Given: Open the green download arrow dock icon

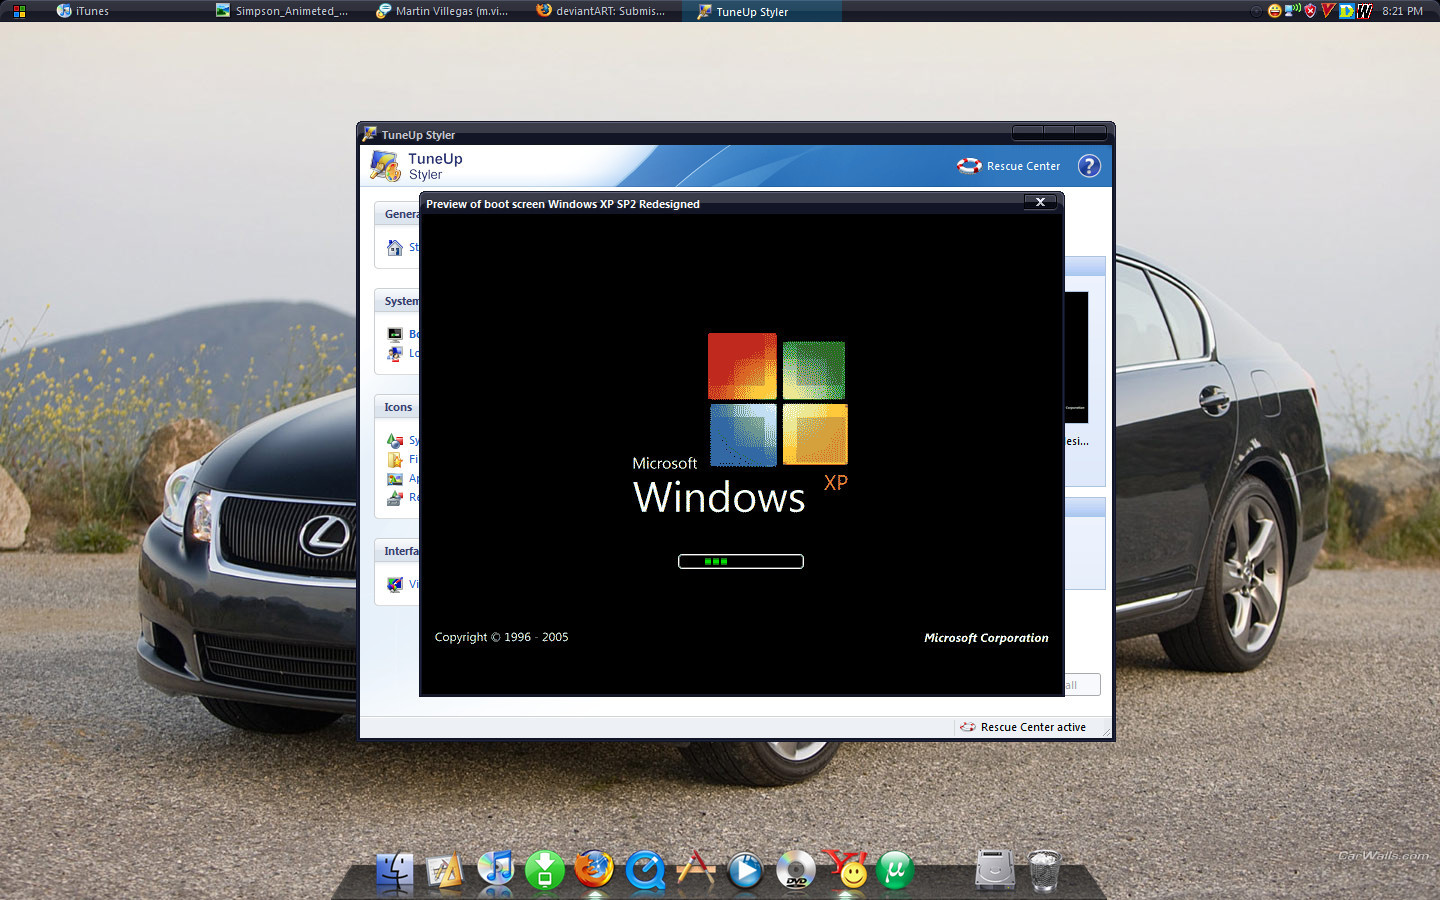Looking at the screenshot, I should [545, 869].
